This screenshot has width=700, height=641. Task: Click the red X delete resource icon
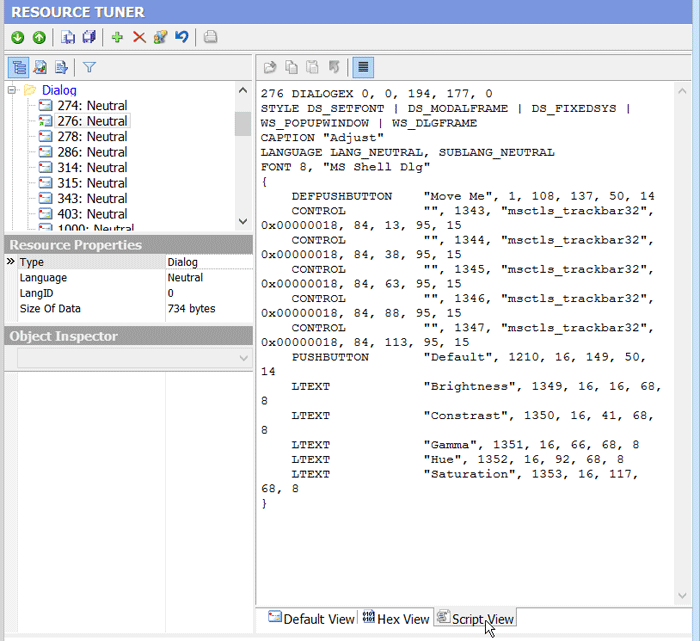point(139,38)
